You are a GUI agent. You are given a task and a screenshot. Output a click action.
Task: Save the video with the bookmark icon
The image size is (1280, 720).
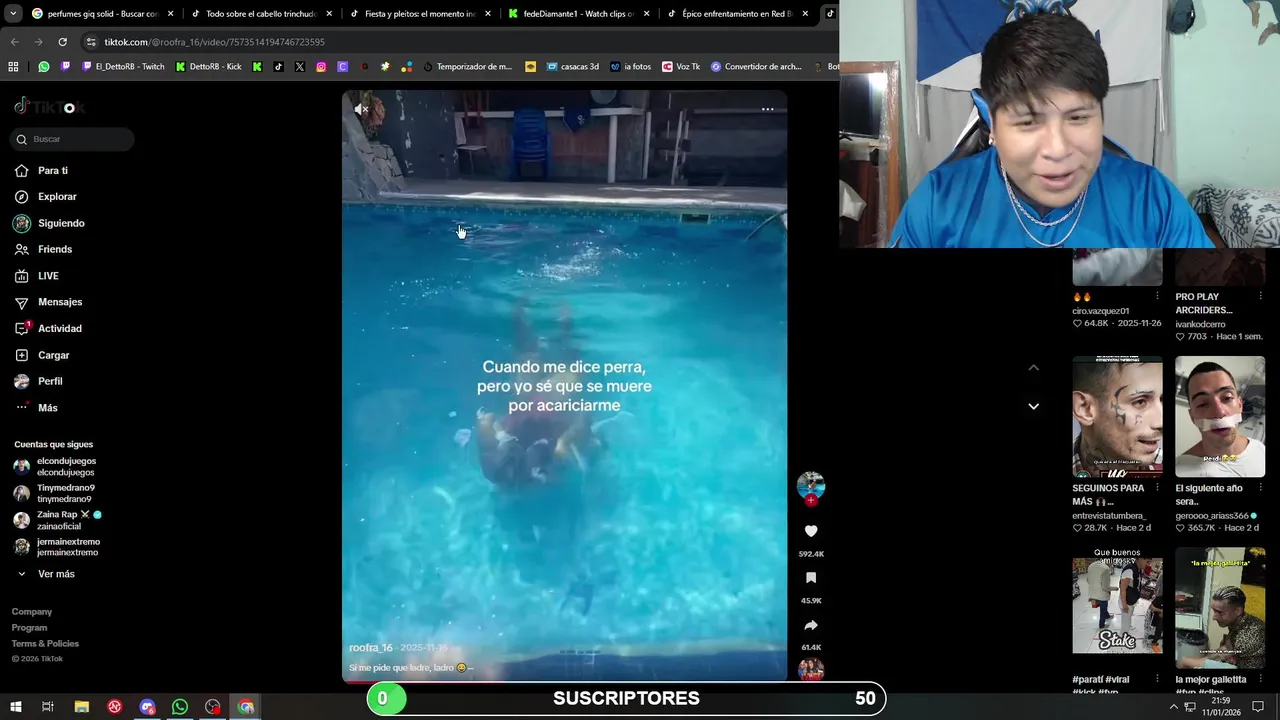pos(811,578)
